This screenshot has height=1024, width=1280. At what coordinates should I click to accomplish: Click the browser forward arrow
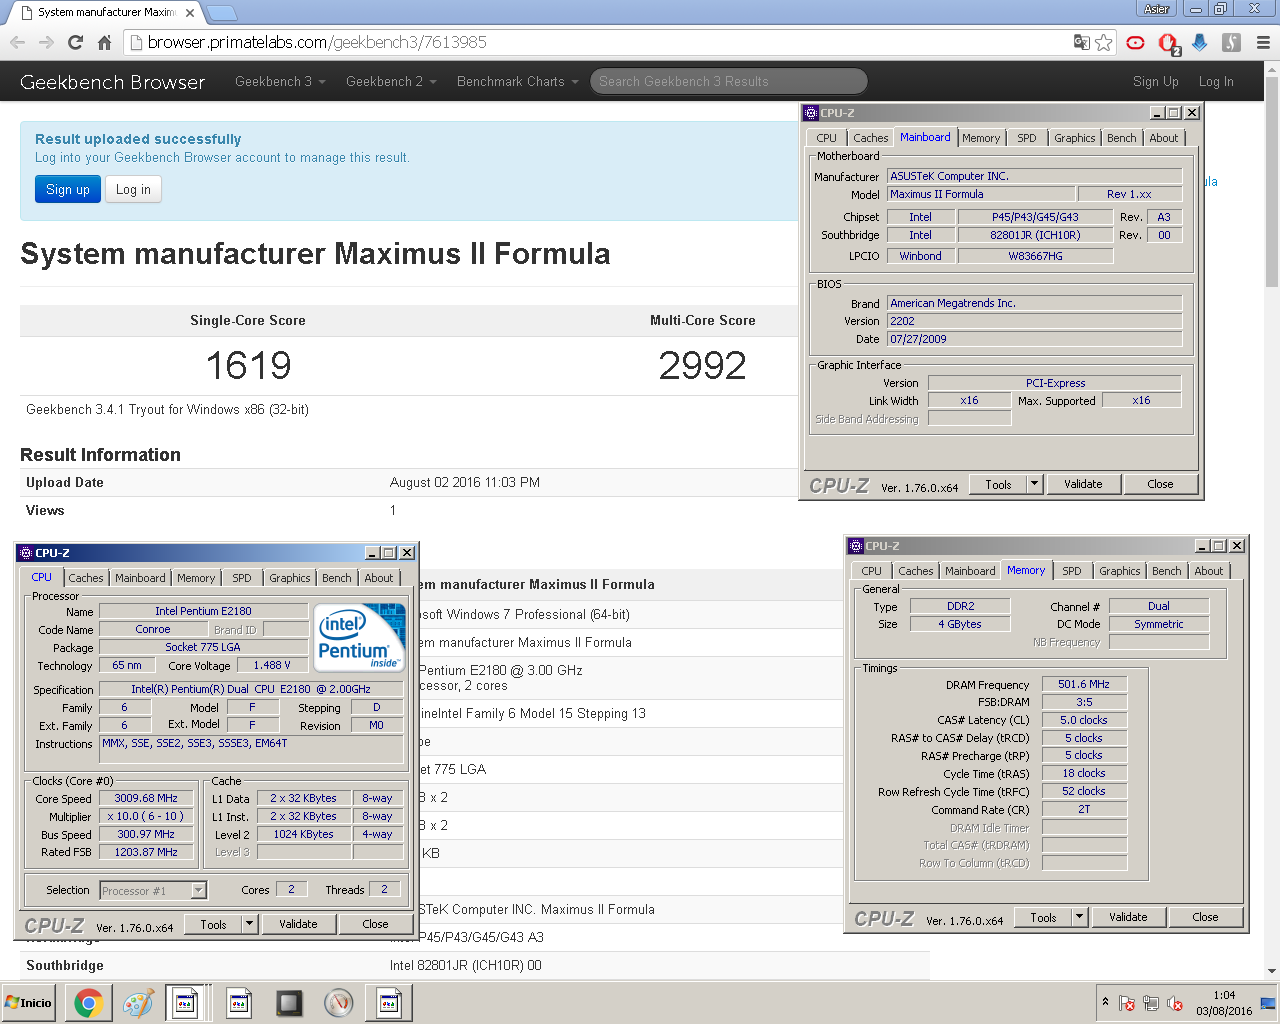[x=46, y=42]
